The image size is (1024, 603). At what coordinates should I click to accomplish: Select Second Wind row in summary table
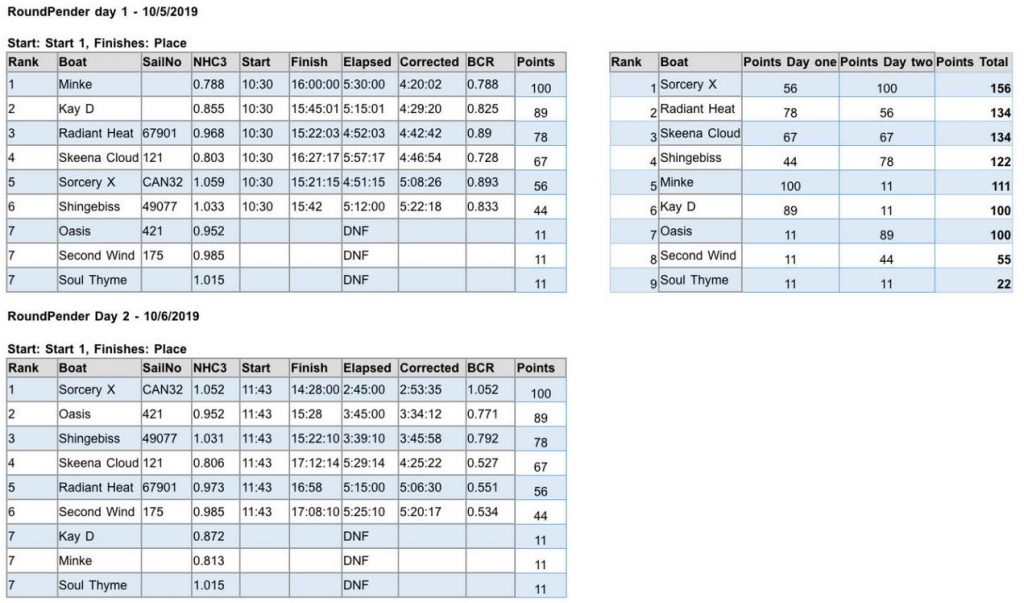[811, 255]
